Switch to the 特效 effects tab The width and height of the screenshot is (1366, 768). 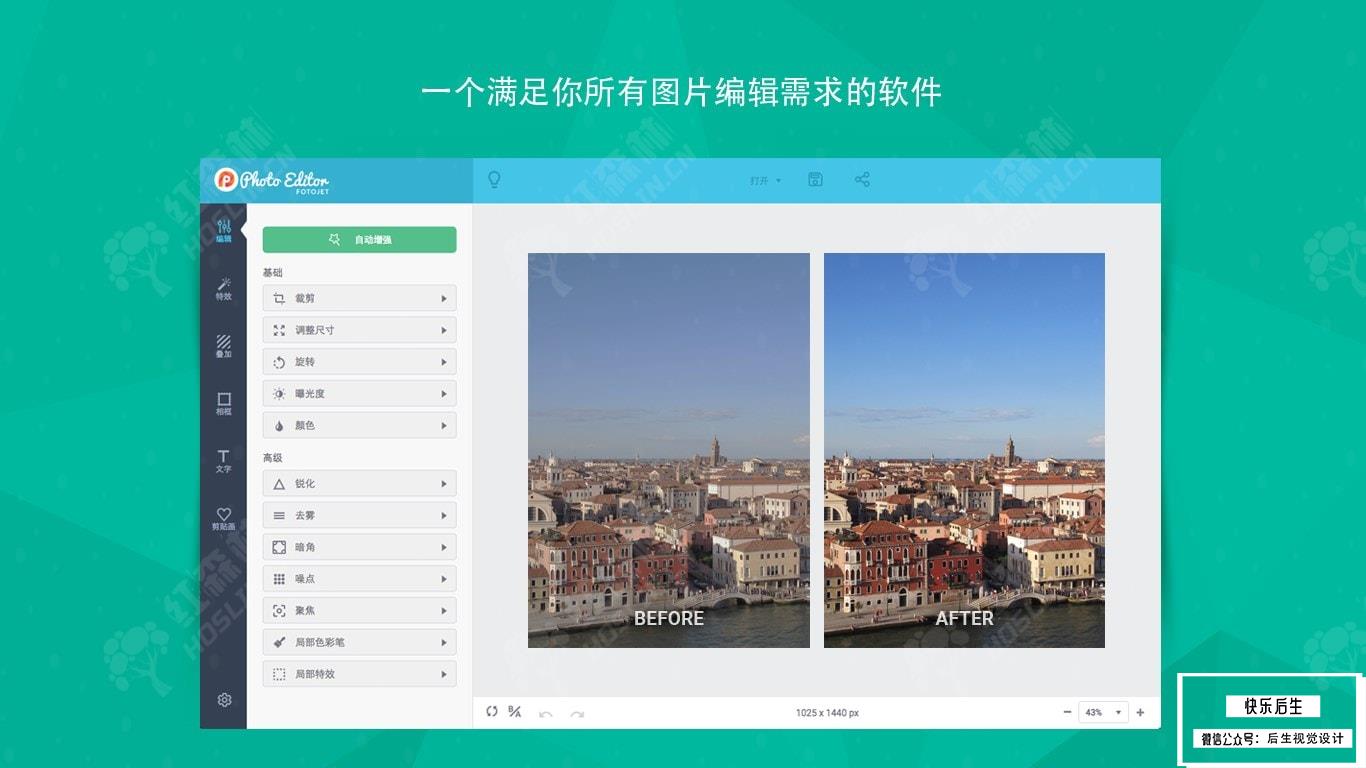click(224, 289)
